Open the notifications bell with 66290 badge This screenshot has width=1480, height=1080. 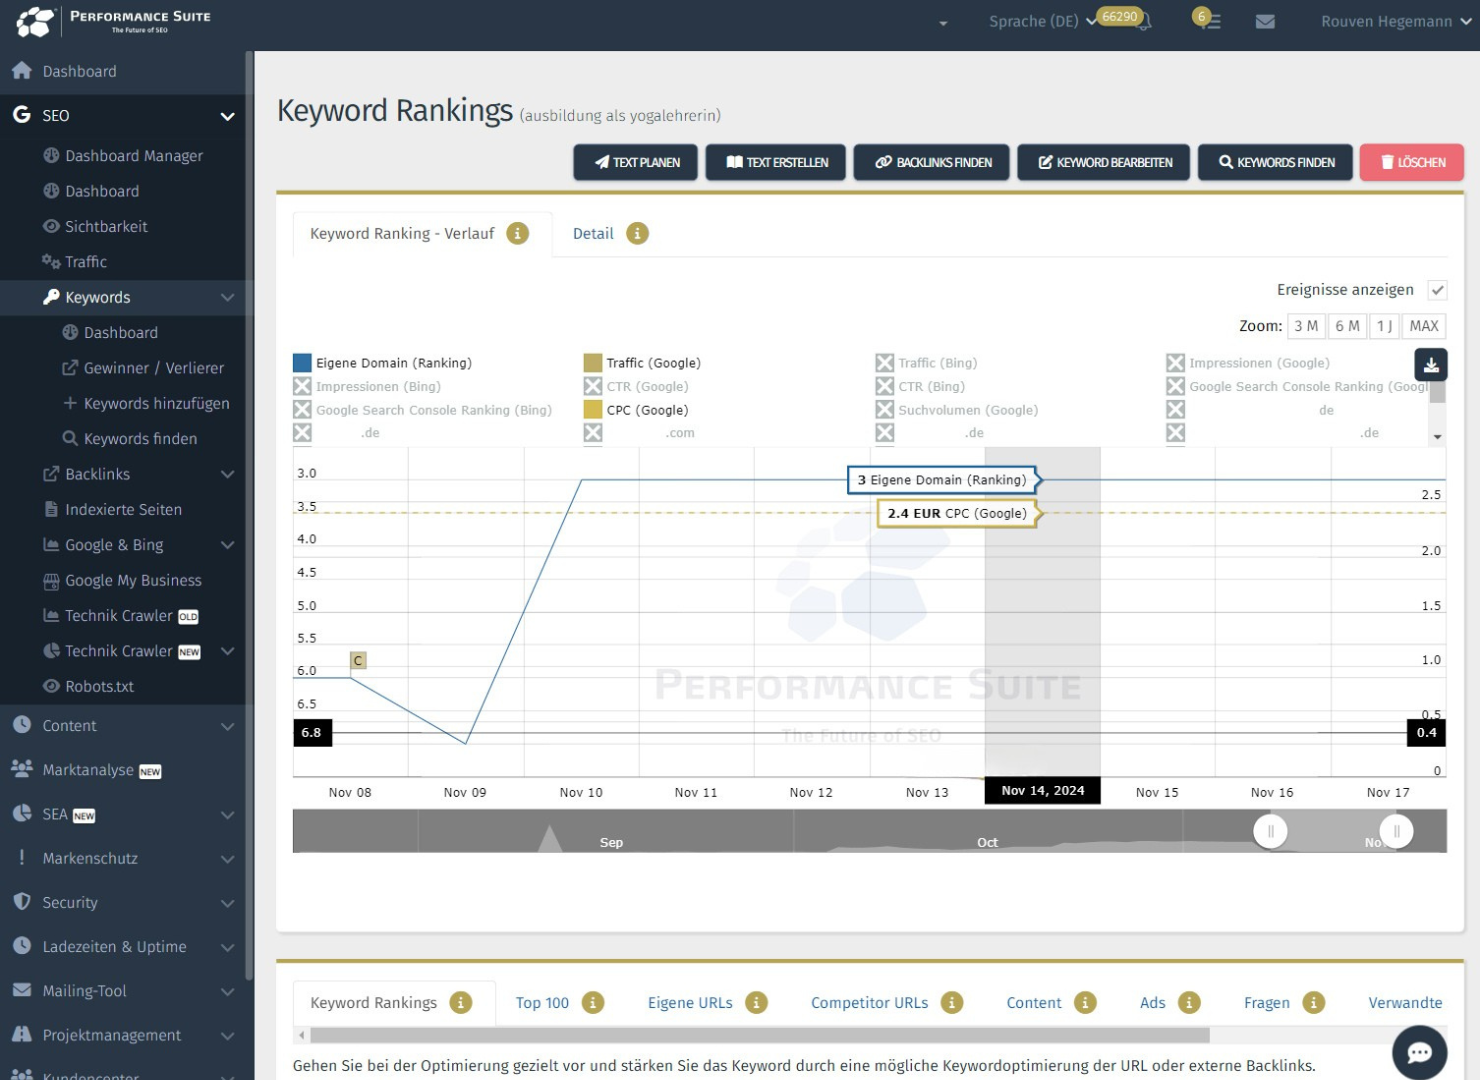1144,21
